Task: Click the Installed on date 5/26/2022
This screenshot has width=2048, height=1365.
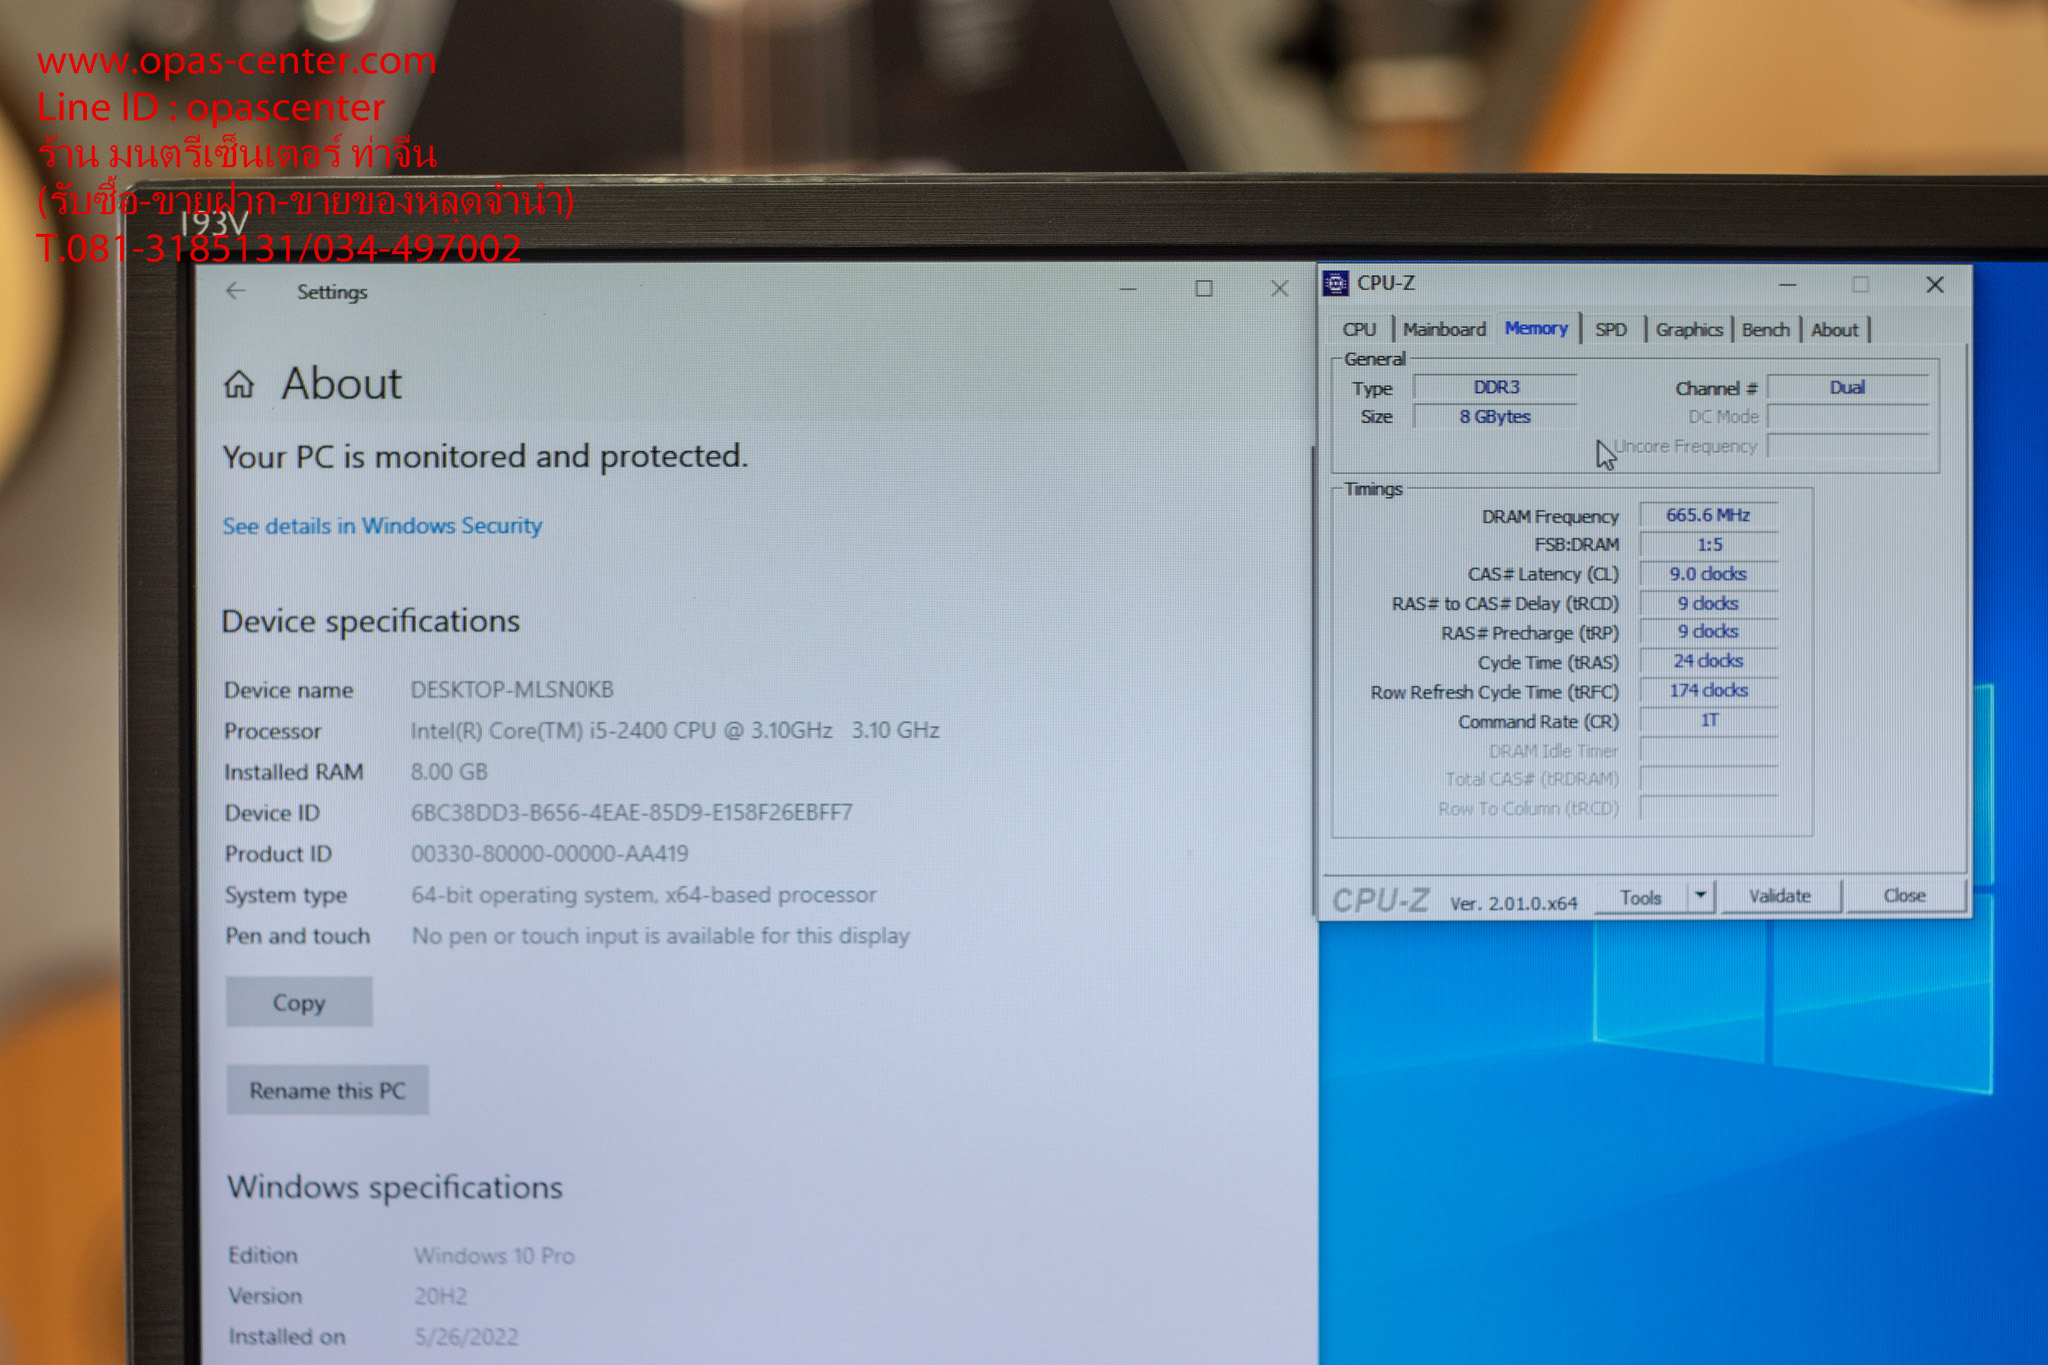Action: (466, 1337)
